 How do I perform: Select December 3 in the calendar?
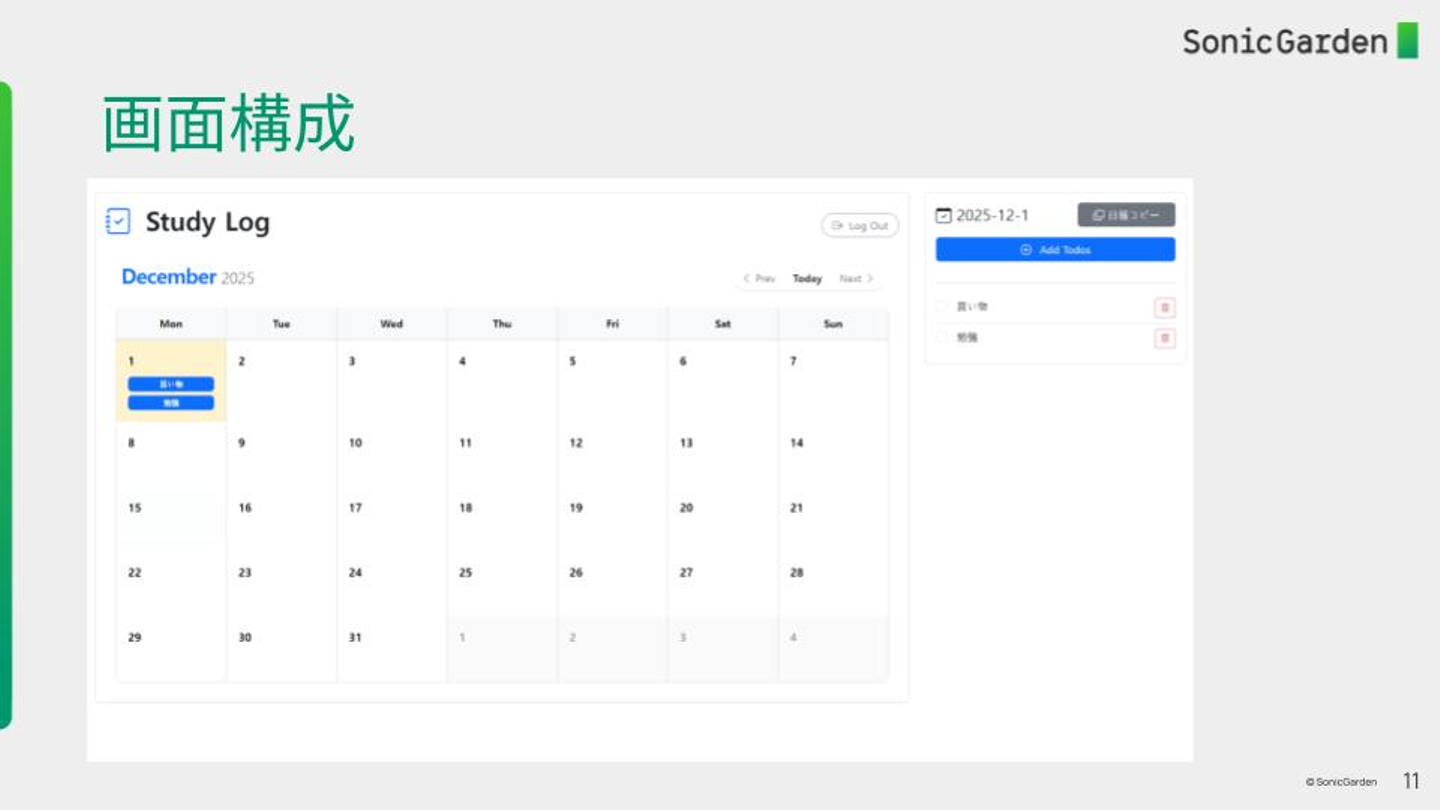[392, 381]
